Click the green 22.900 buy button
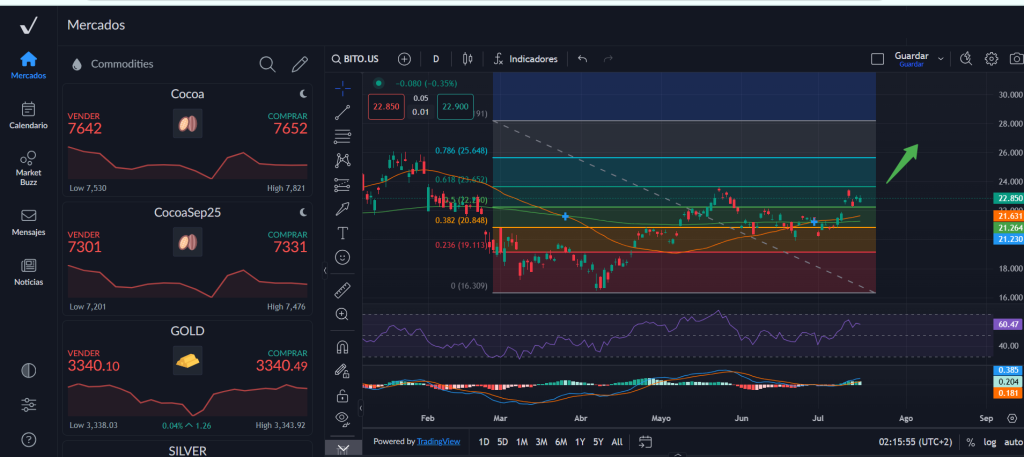1024x457 pixels. coord(456,106)
